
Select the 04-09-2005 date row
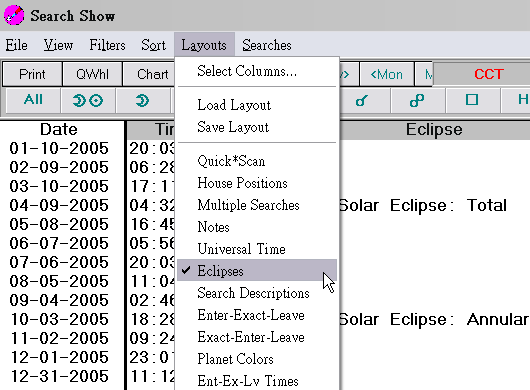(x=59, y=205)
